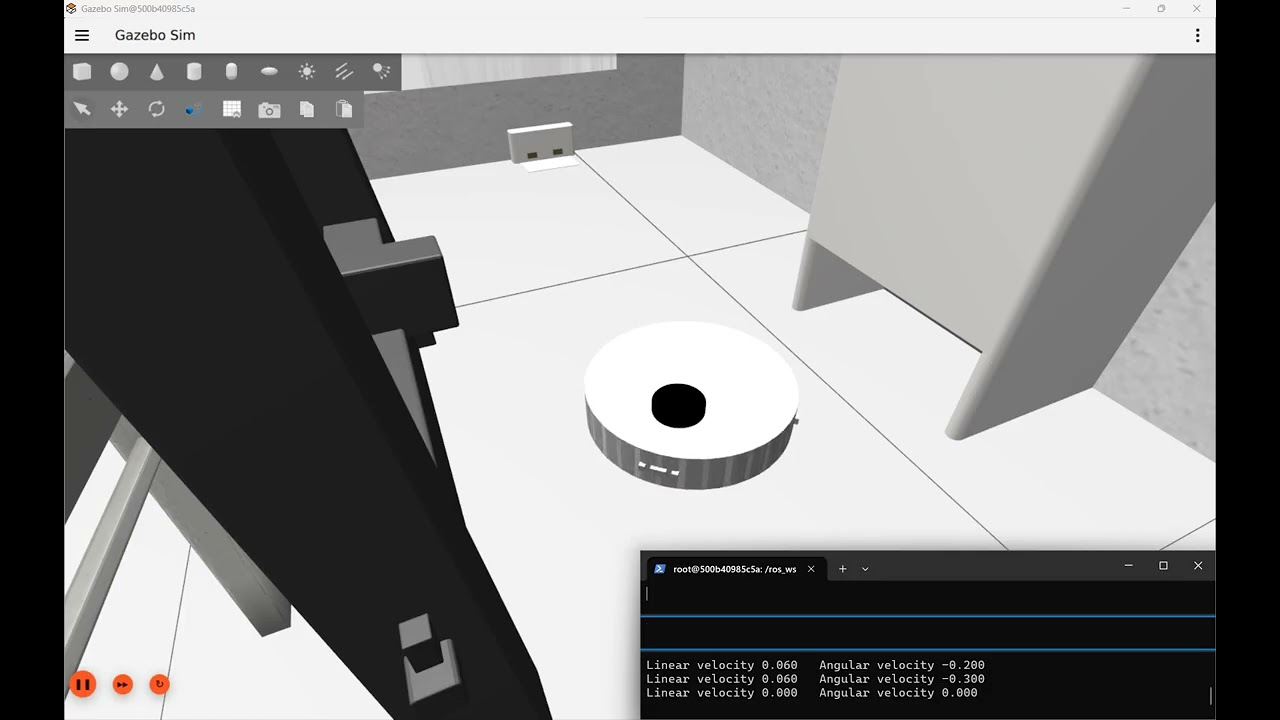This screenshot has width=1280, height=720.
Task: Insert a cone shape
Action: [157, 71]
